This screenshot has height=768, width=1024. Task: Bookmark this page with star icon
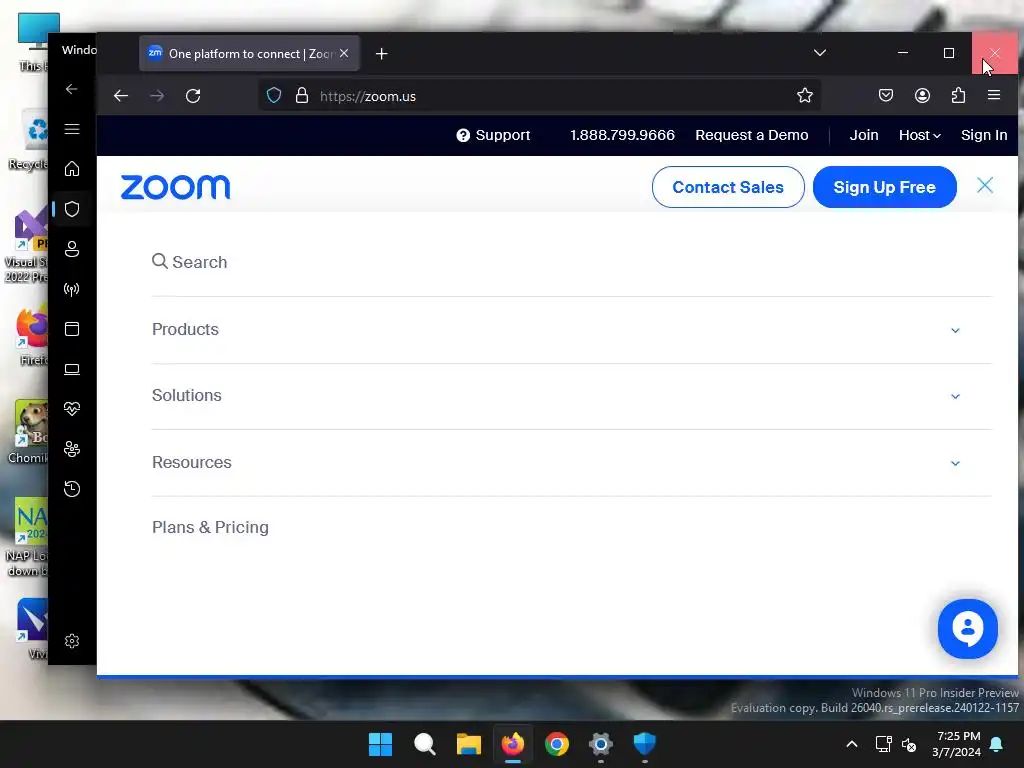(805, 95)
